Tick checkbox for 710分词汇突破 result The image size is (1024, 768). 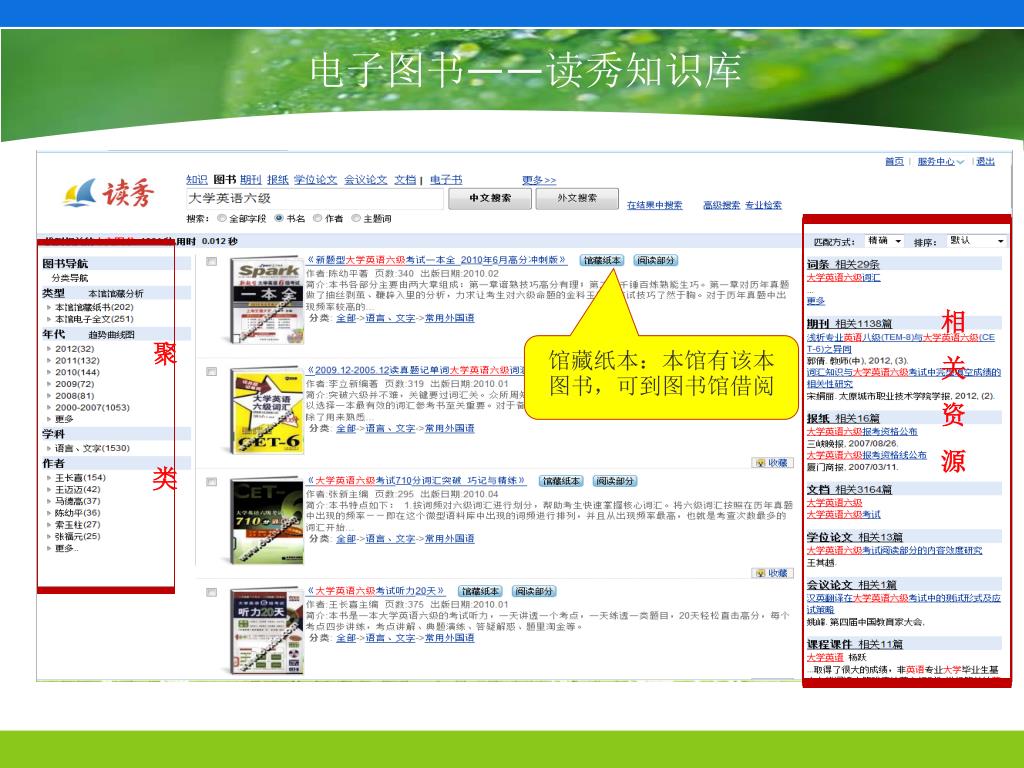point(212,482)
